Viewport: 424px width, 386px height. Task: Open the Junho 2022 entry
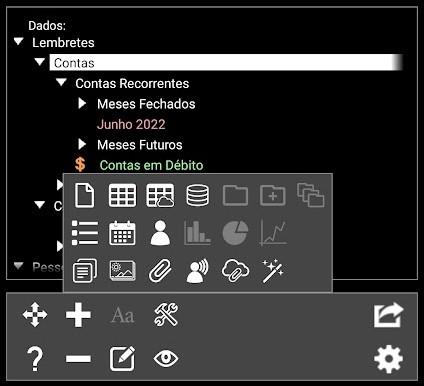coord(131,125)
